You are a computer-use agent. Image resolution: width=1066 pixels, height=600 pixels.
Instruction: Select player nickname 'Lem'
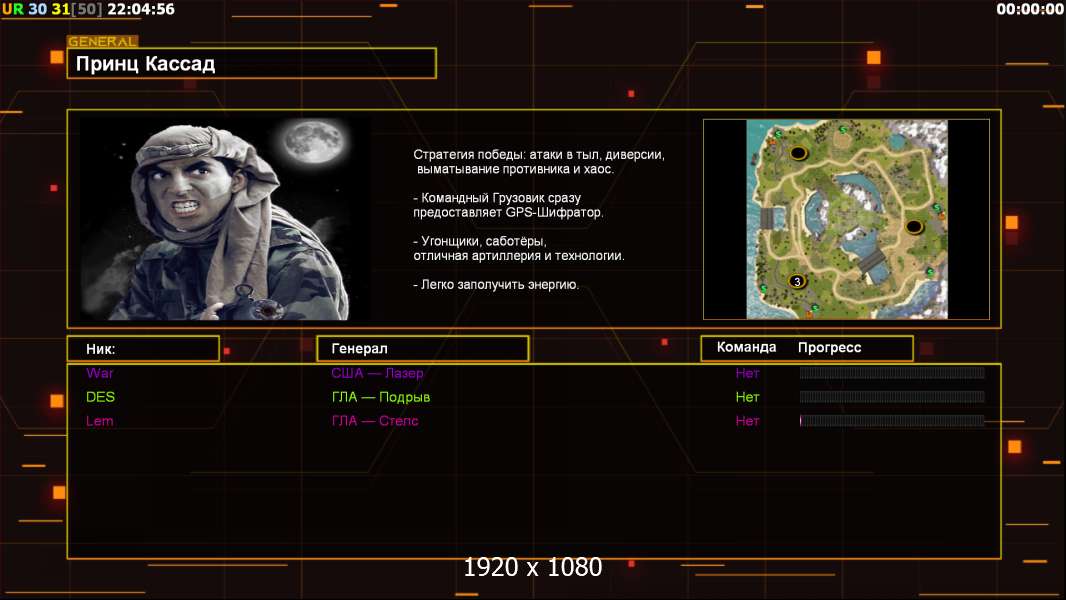pyautogui.click(x=99, y=421)
